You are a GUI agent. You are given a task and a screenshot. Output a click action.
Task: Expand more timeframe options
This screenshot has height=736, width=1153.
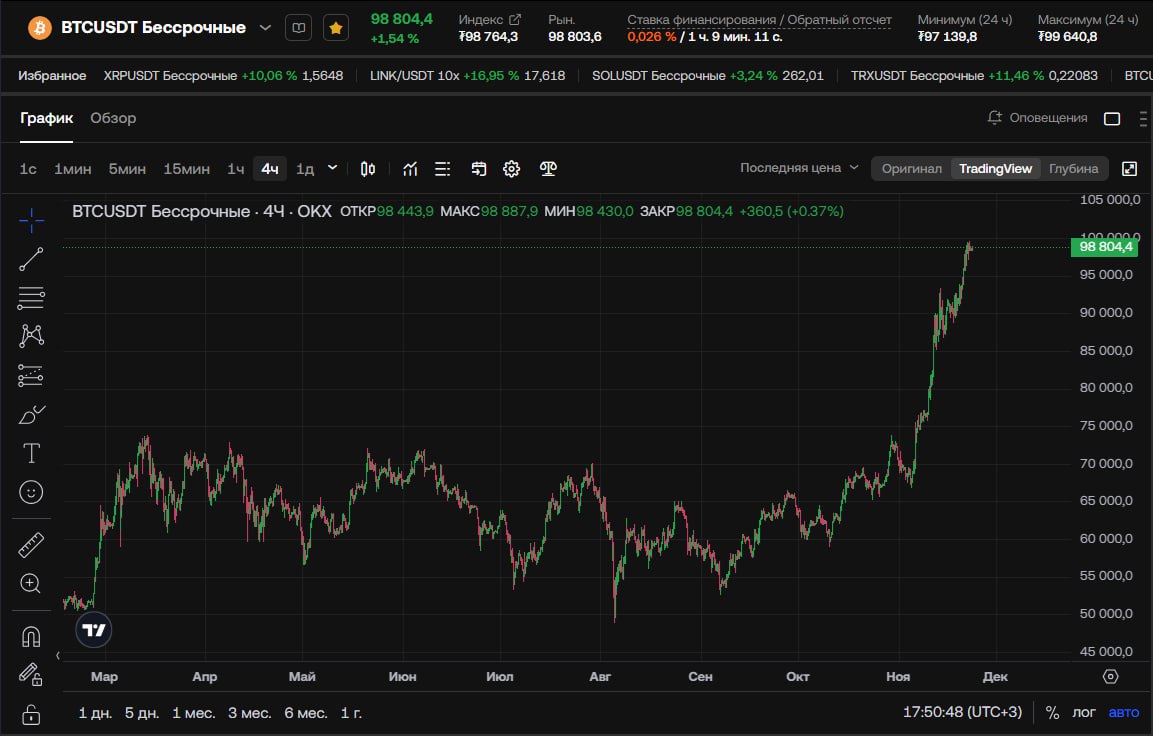tap(332, 168)
